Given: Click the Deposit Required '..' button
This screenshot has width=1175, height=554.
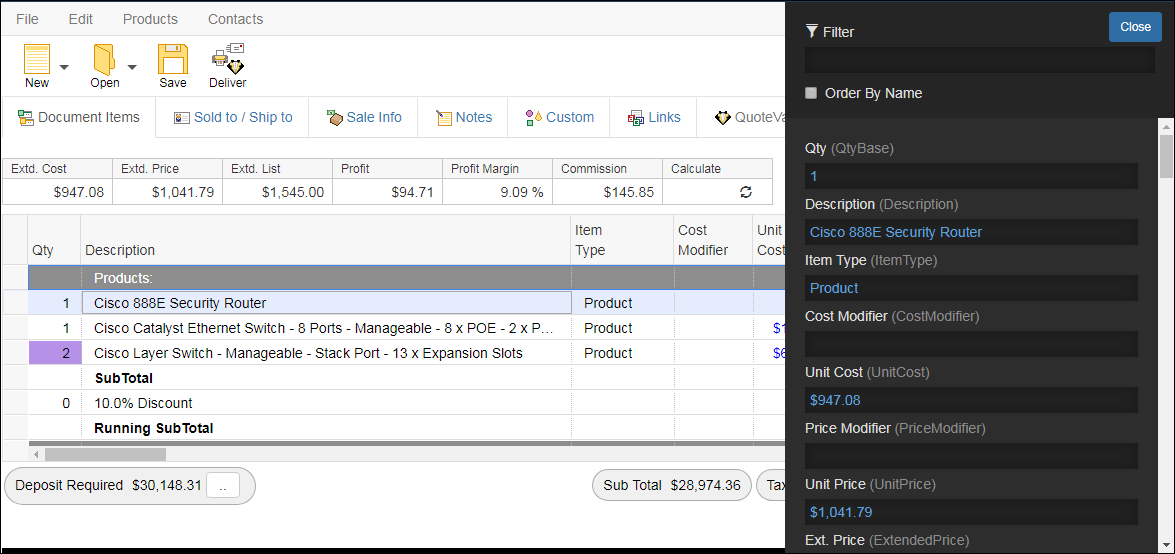Looking at the screenshot, I should pyautogui.click(x=223, y=486).
